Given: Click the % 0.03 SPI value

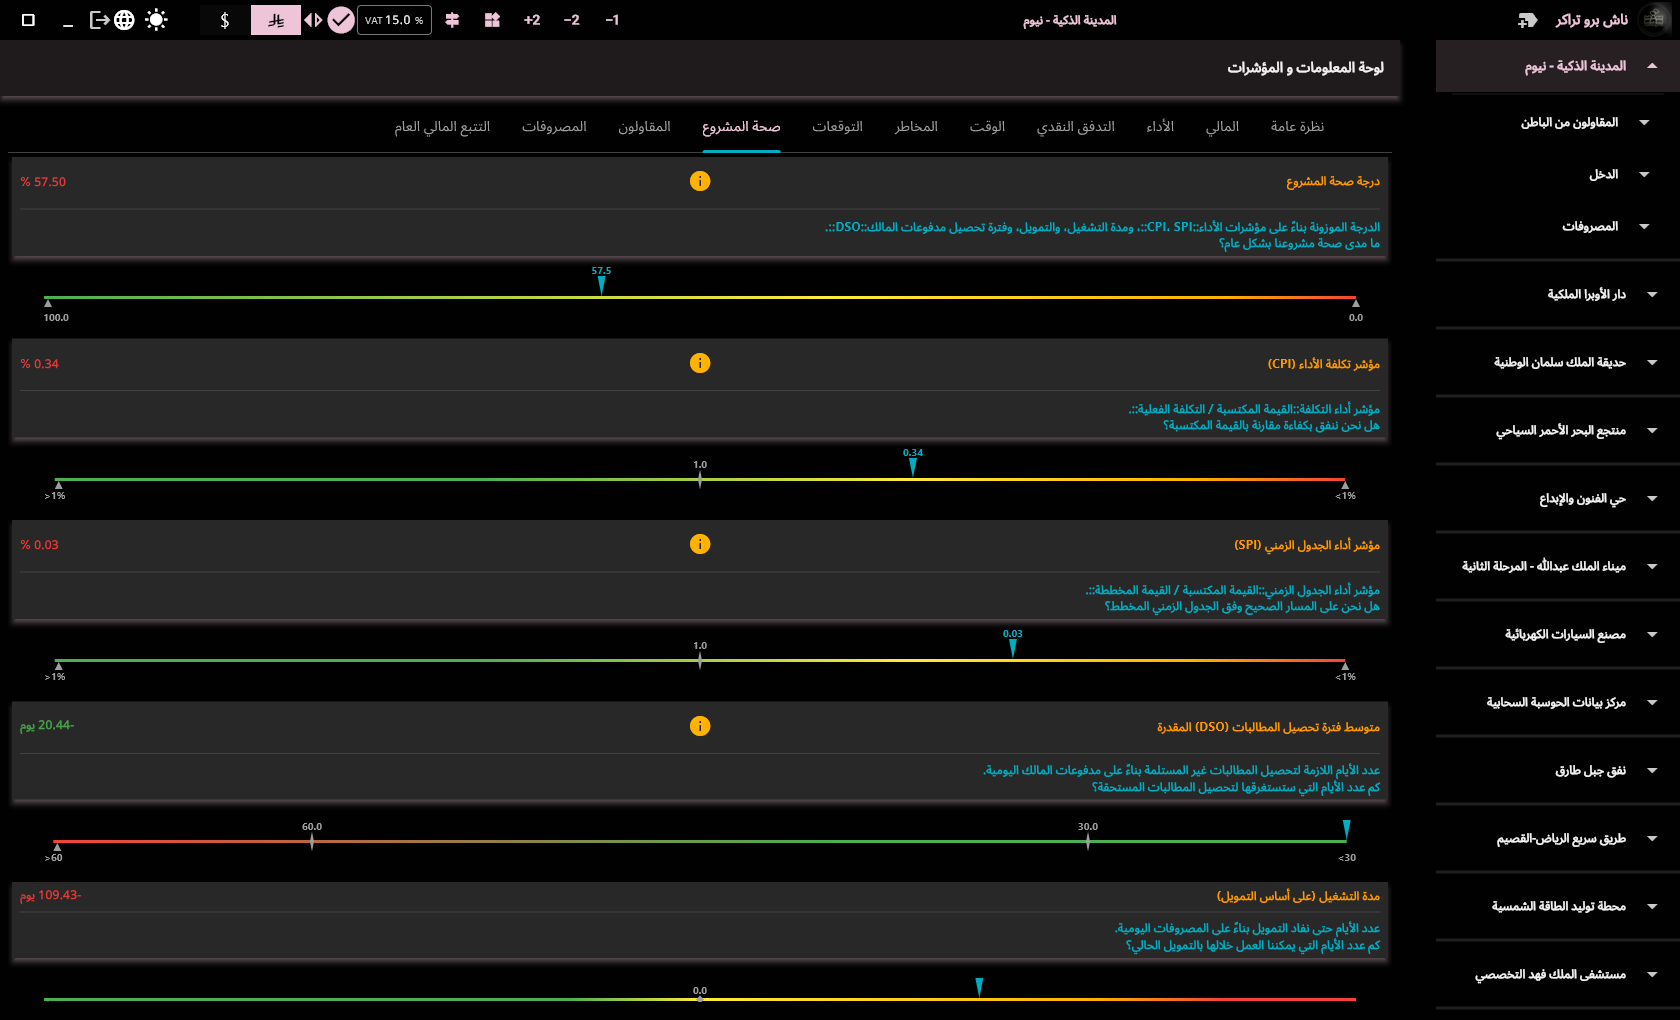Looking at the screenshot, I should (x=40, y=545).
